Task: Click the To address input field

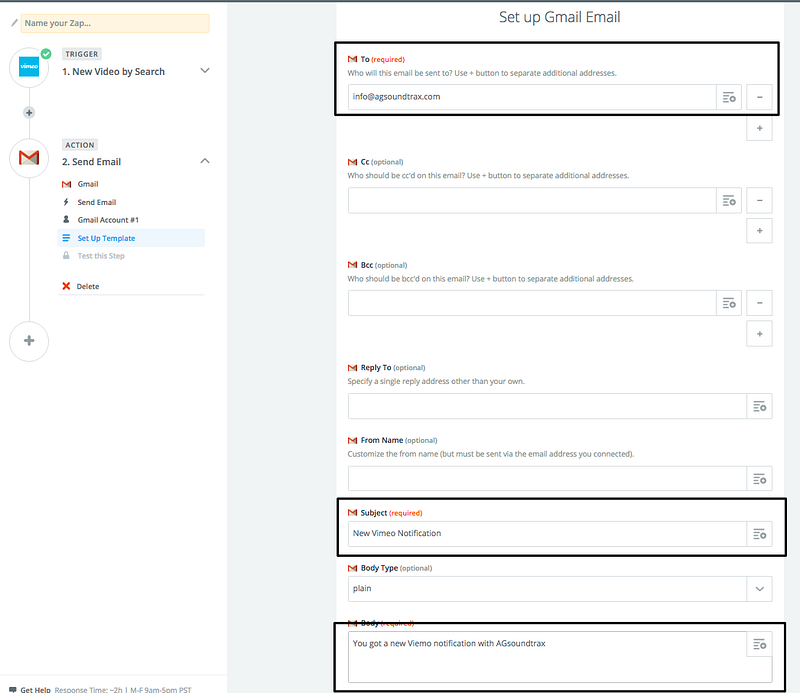Action: [x=532, y=97]
